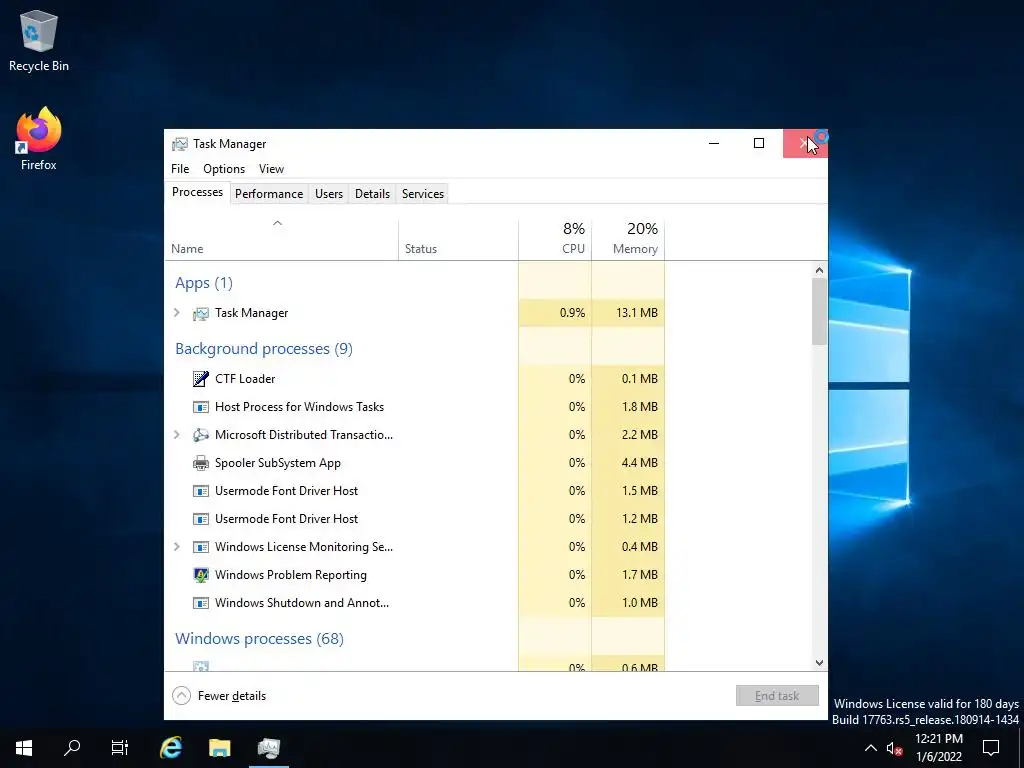
Task: Click the Windows Problem Reporting icon
Action: [200, 575]
